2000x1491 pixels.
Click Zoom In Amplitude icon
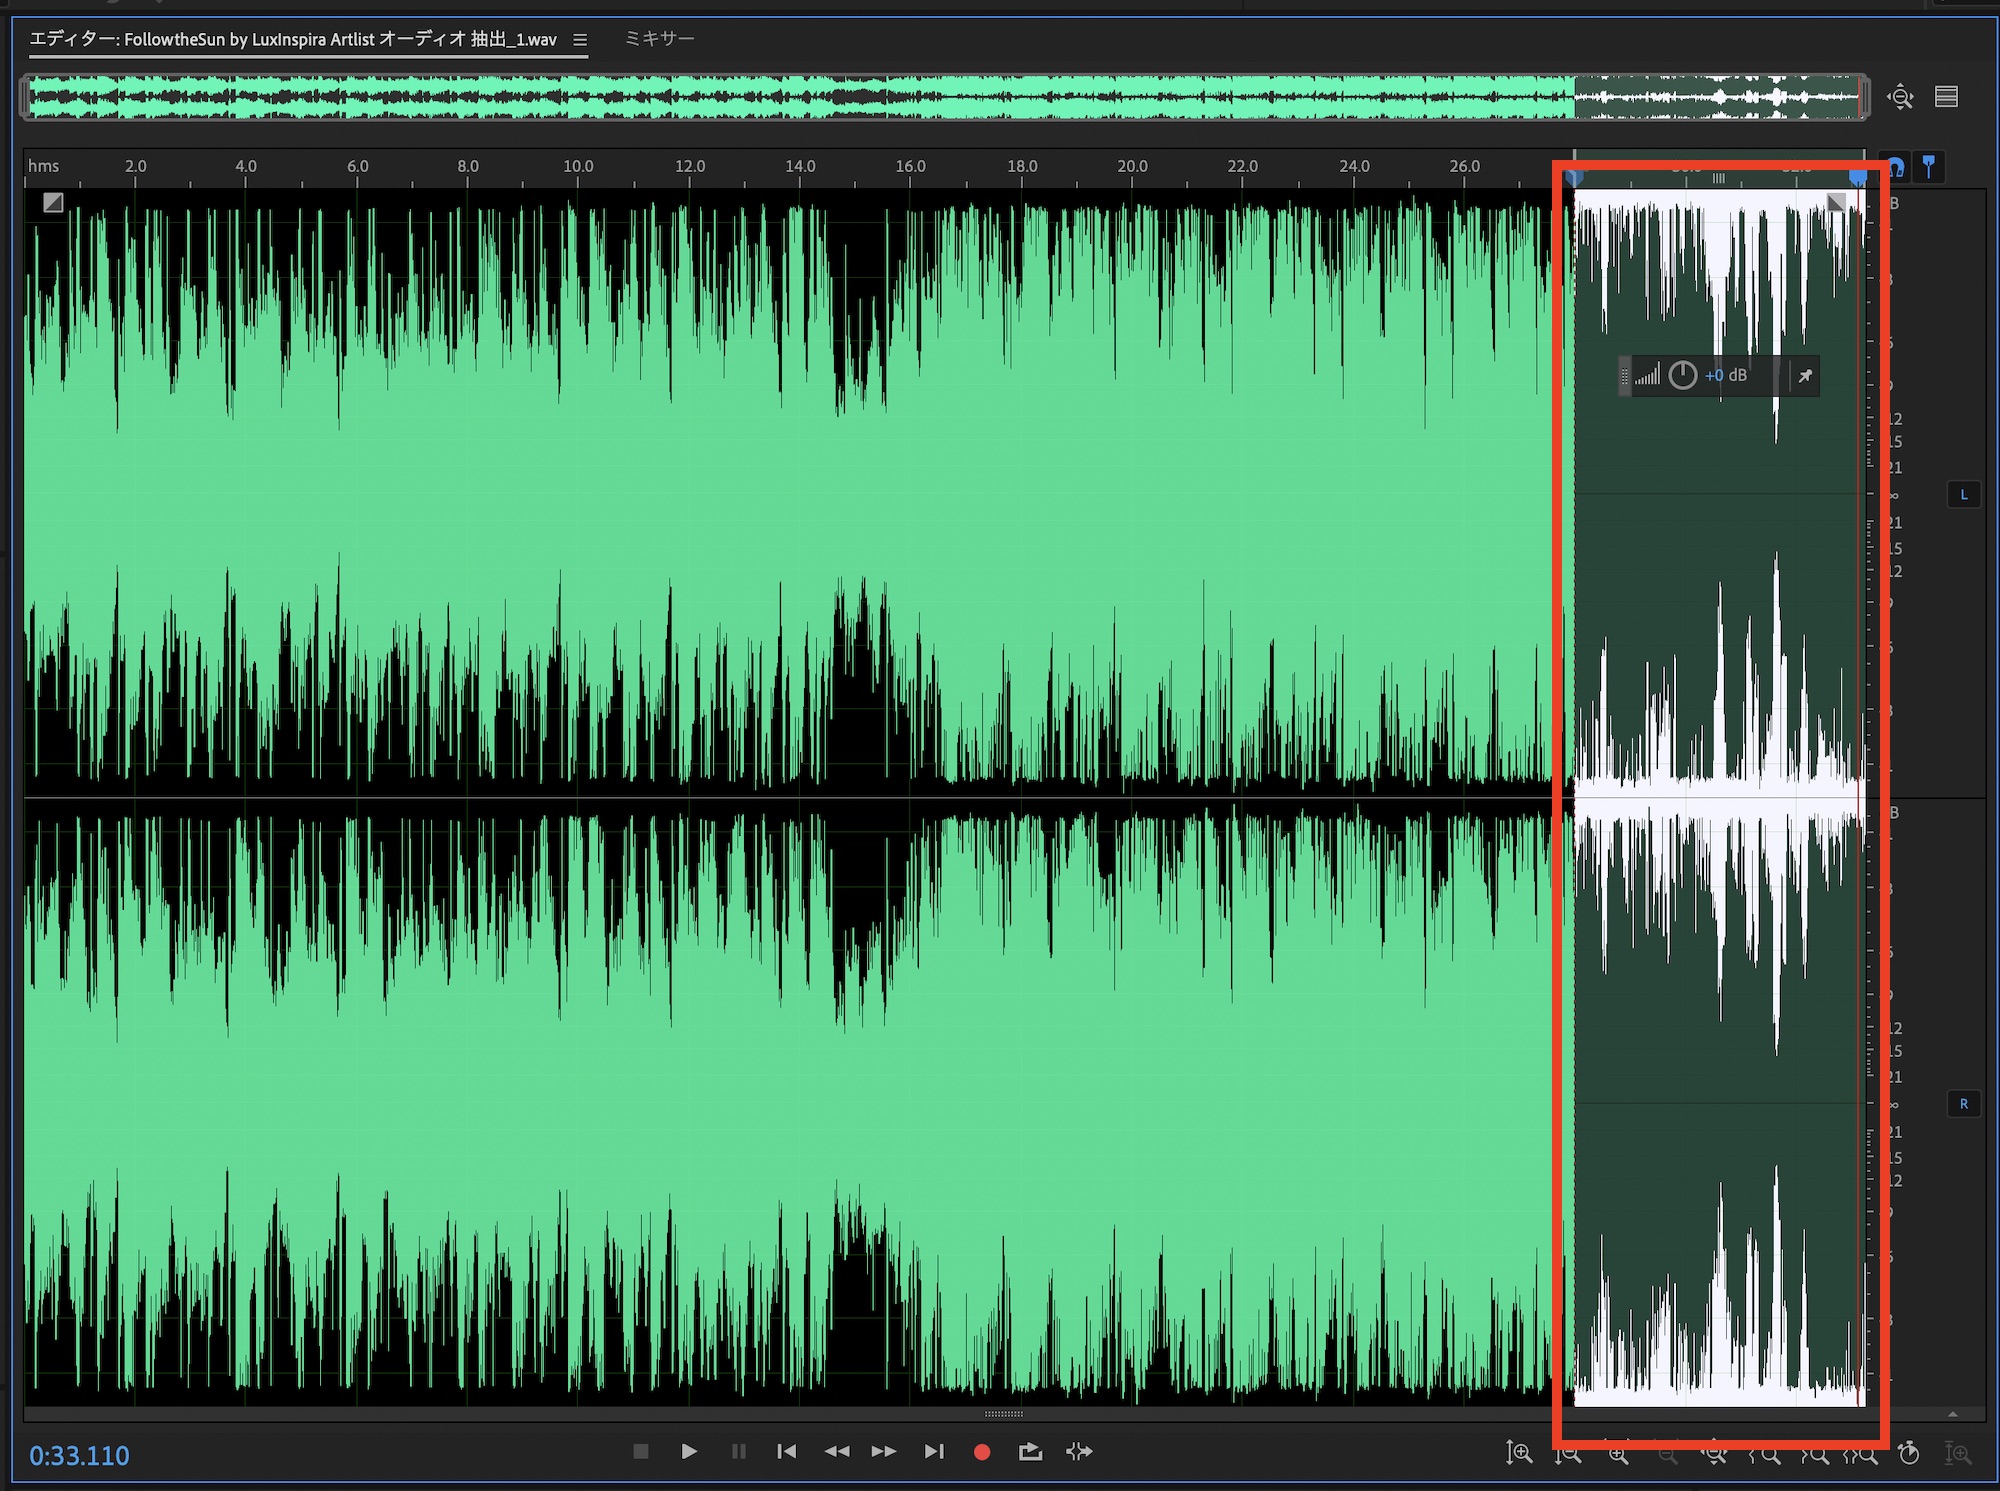pyautogui.click(x=1518, y=1453)
